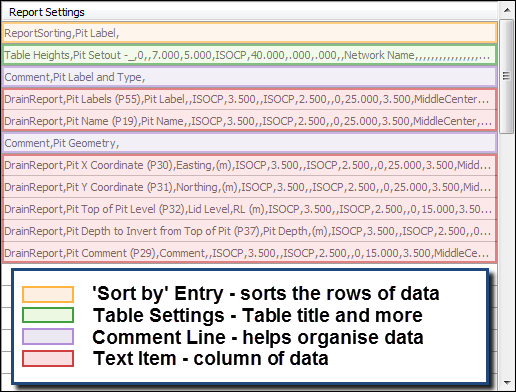
Task: Click the red Text Item legend swatch
Action: pyautogui.click(x=48, y=358)
